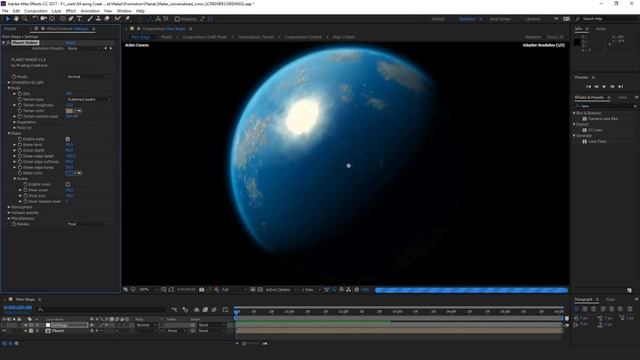The height and width of the screenshot is (360, 640).
Task: Toggle visibility eye of Planet layer
Action: coord(4,331)
